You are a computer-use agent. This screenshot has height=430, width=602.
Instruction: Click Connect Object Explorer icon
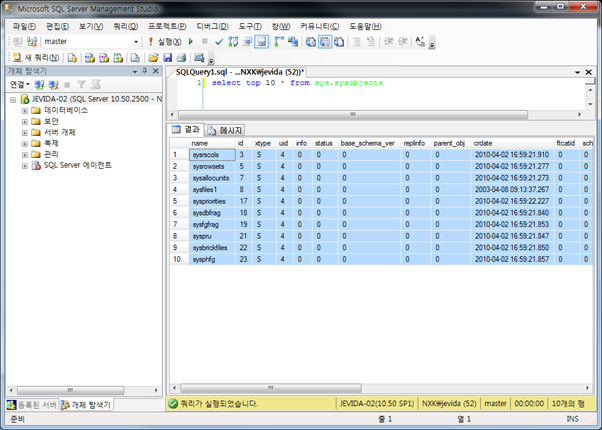39,84
